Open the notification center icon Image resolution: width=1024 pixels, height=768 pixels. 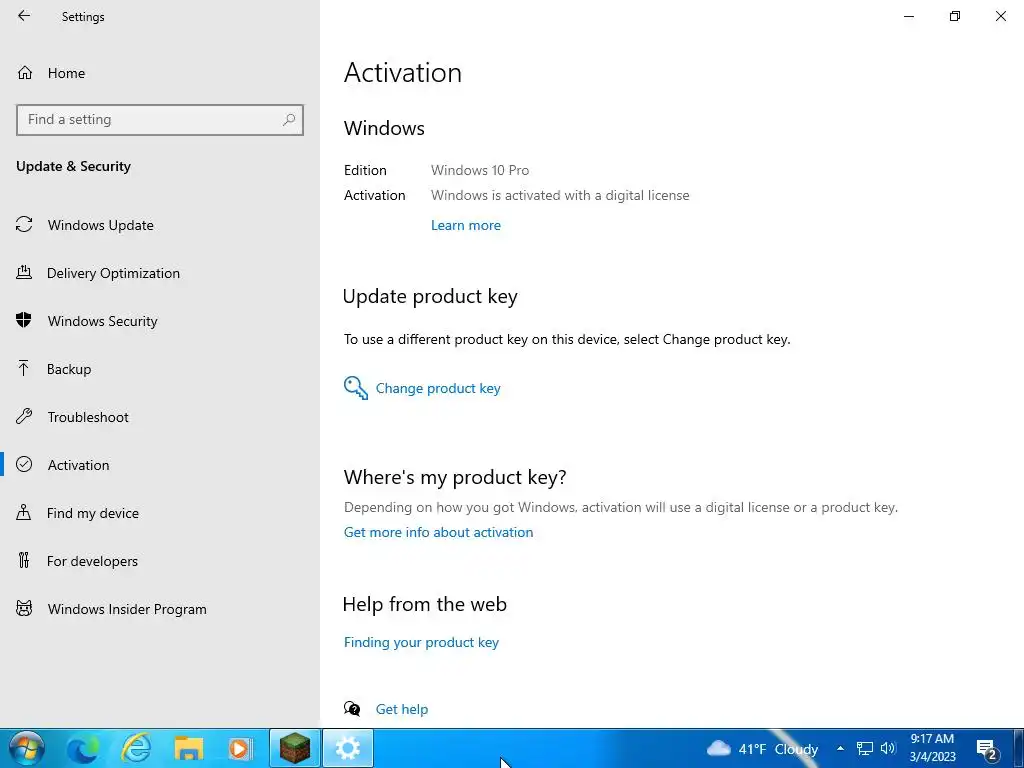pyautogui.click(x=987, y=749)
